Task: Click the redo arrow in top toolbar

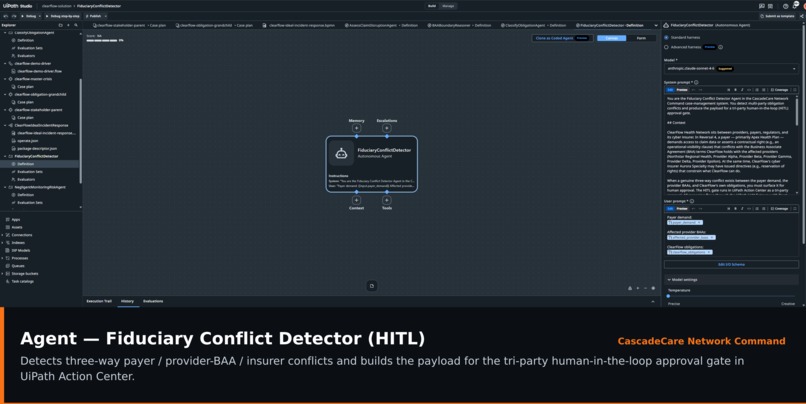Action: coord(13,16)
